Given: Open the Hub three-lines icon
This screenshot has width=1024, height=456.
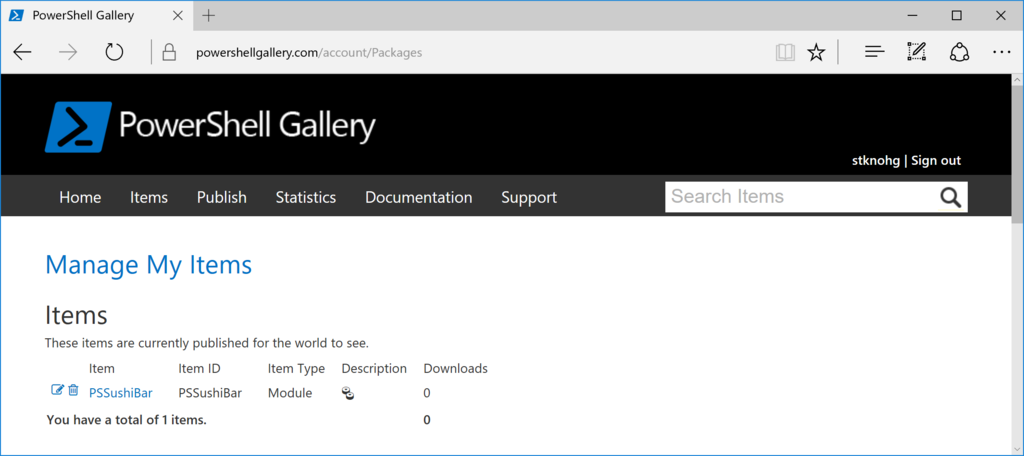Looking at the screenshot, I should tap(874, 52).
